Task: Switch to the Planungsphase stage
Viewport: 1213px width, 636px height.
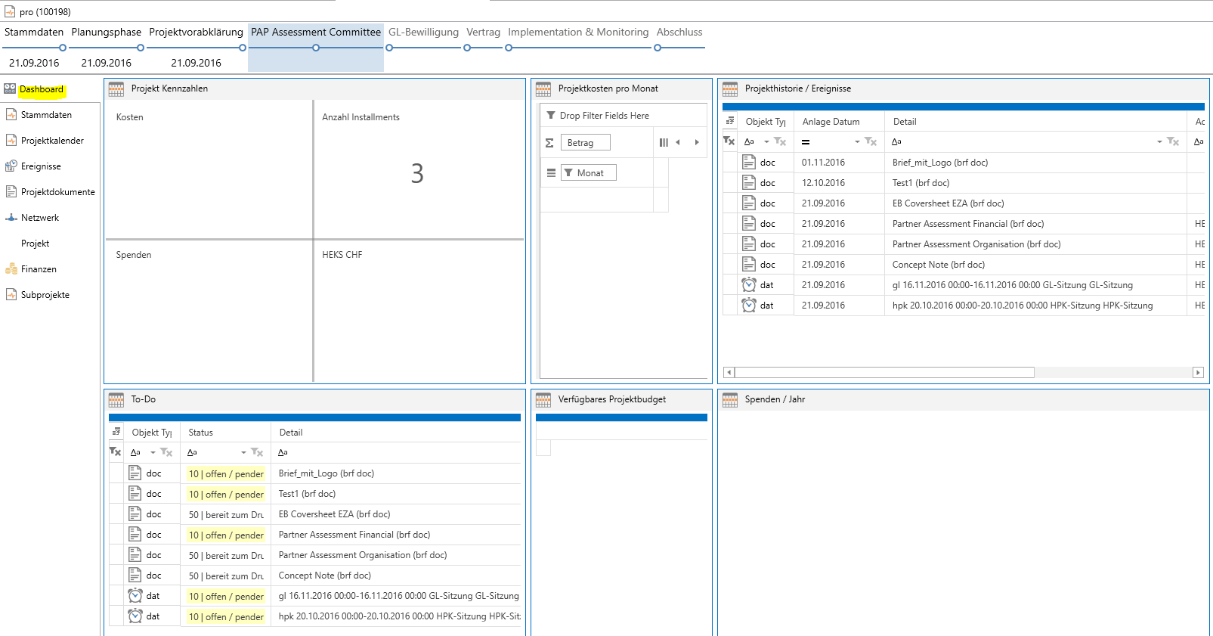Action: (106, 32)
